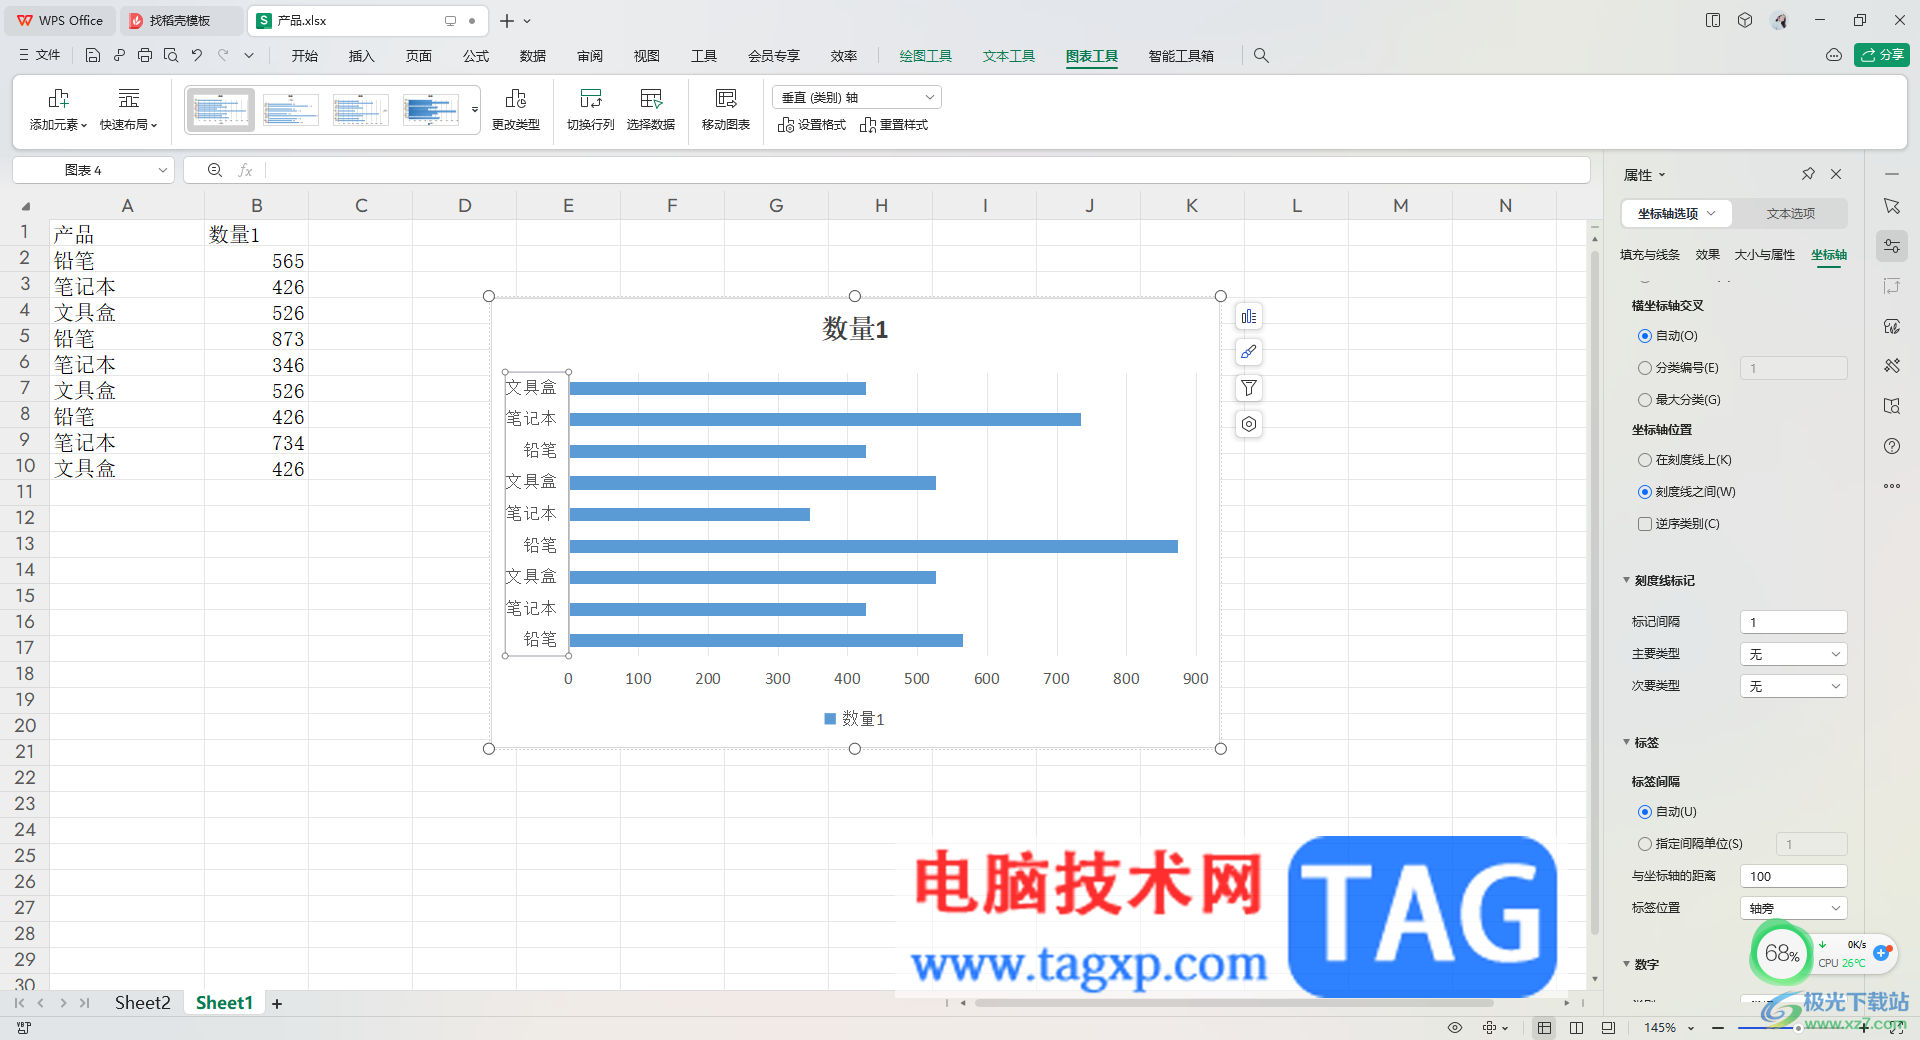Open the Major type (主要类型) dropdown

(1794, 654)
